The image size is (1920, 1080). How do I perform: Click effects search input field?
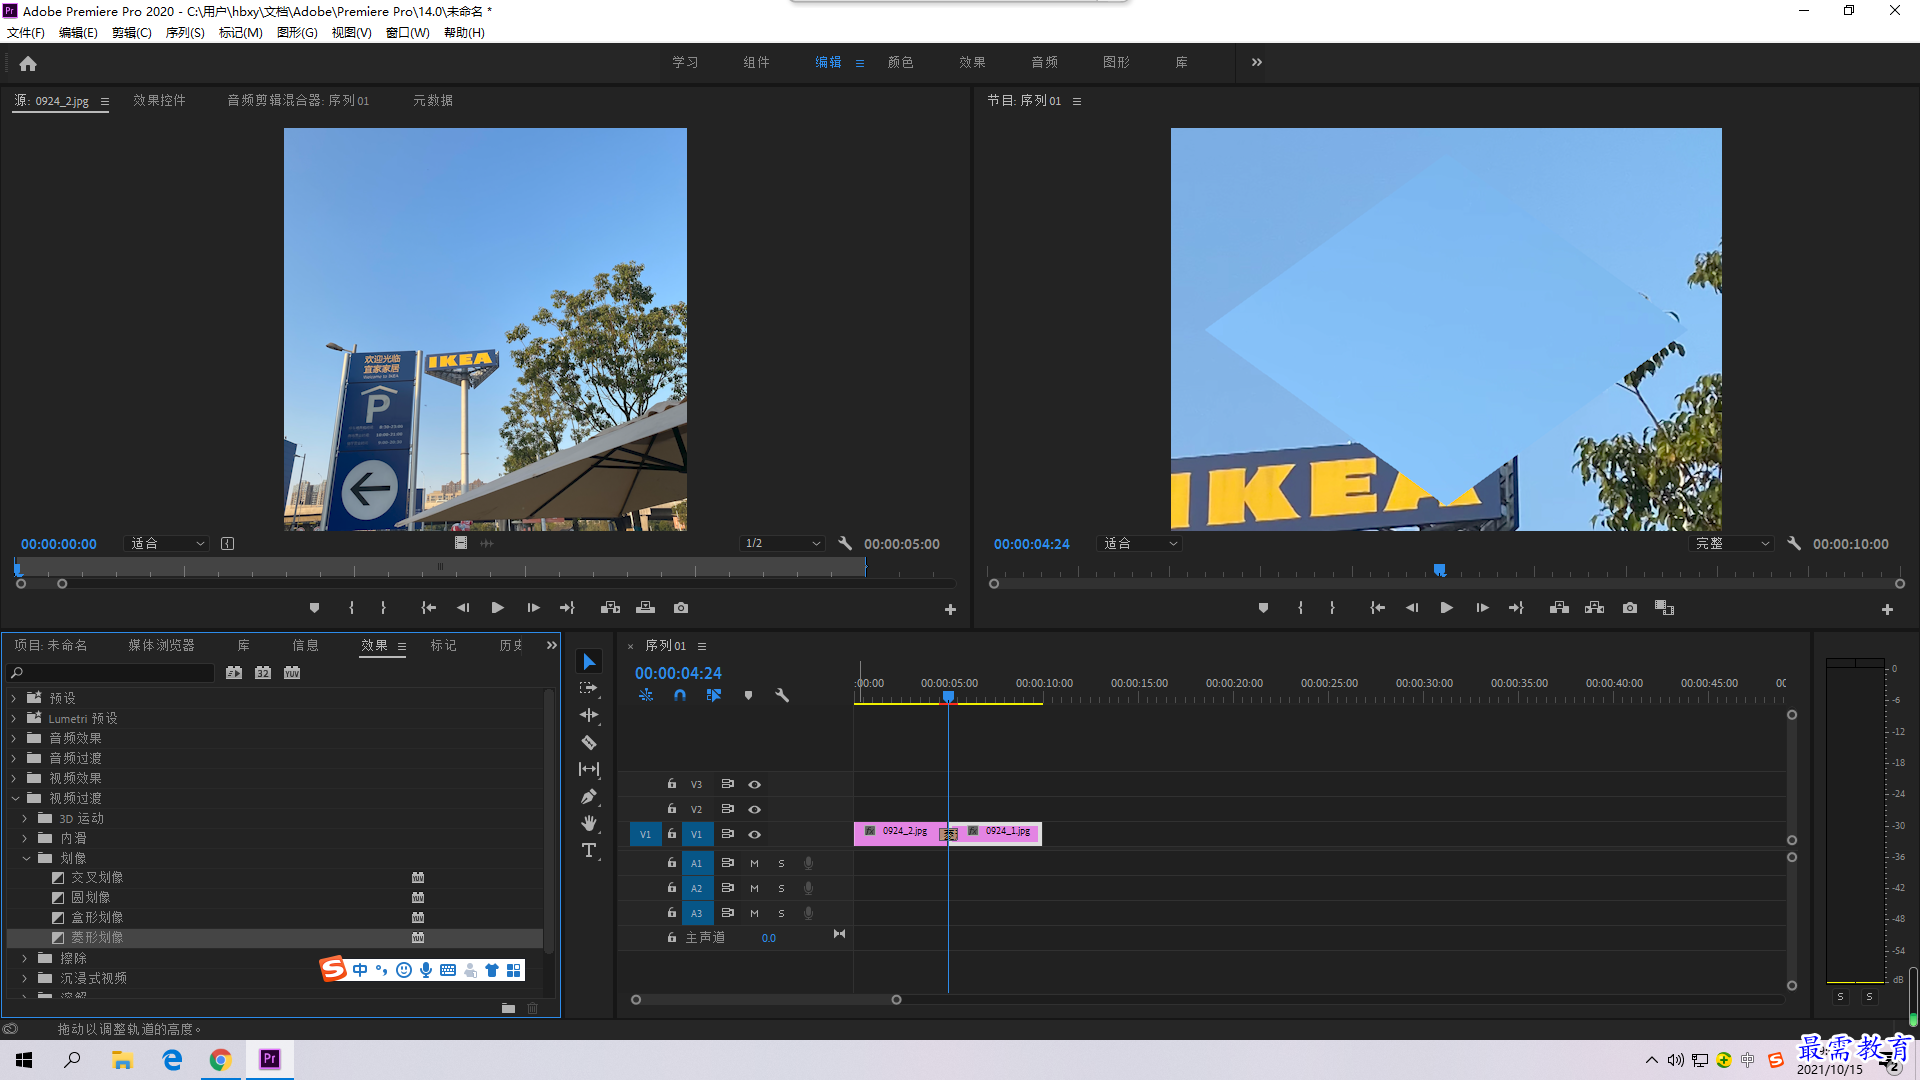[110, 673]
